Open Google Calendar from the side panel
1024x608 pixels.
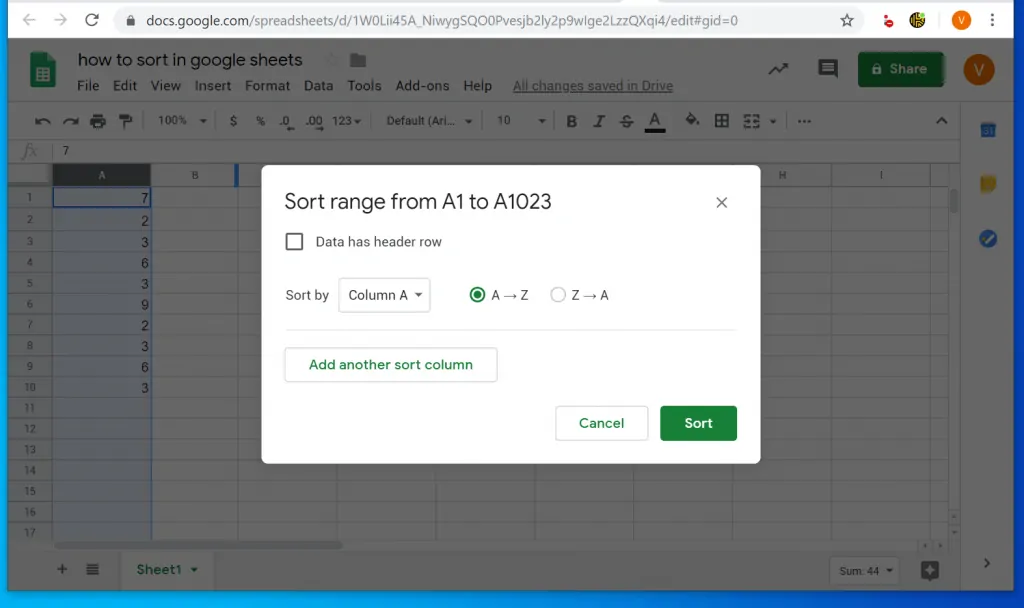tap(988, 130)
